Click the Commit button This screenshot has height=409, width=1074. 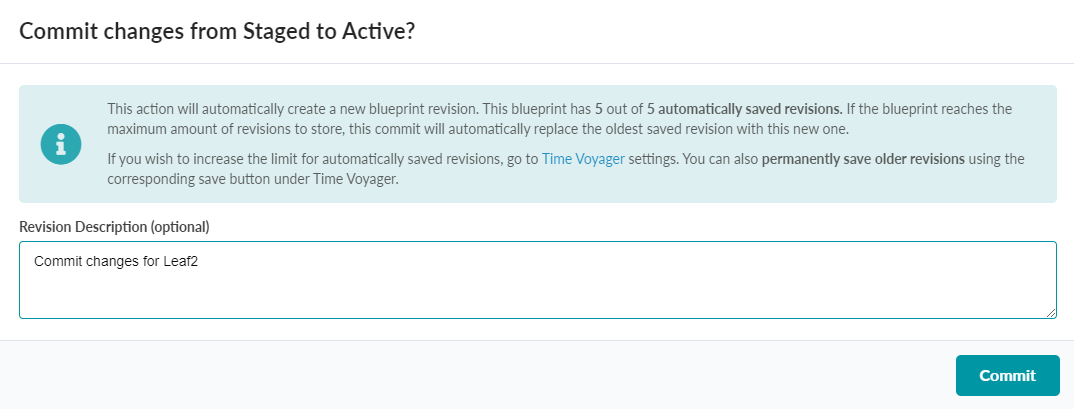point(1007,375)
